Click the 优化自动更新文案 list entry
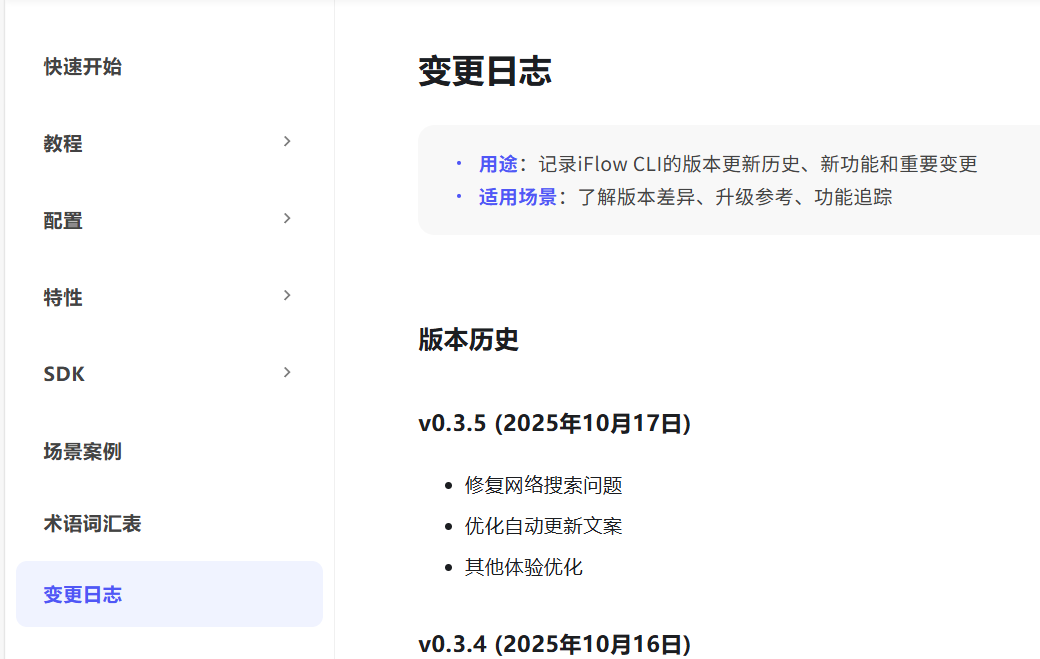The width and height of the screenshot is (1040, 659). point(543,526)
